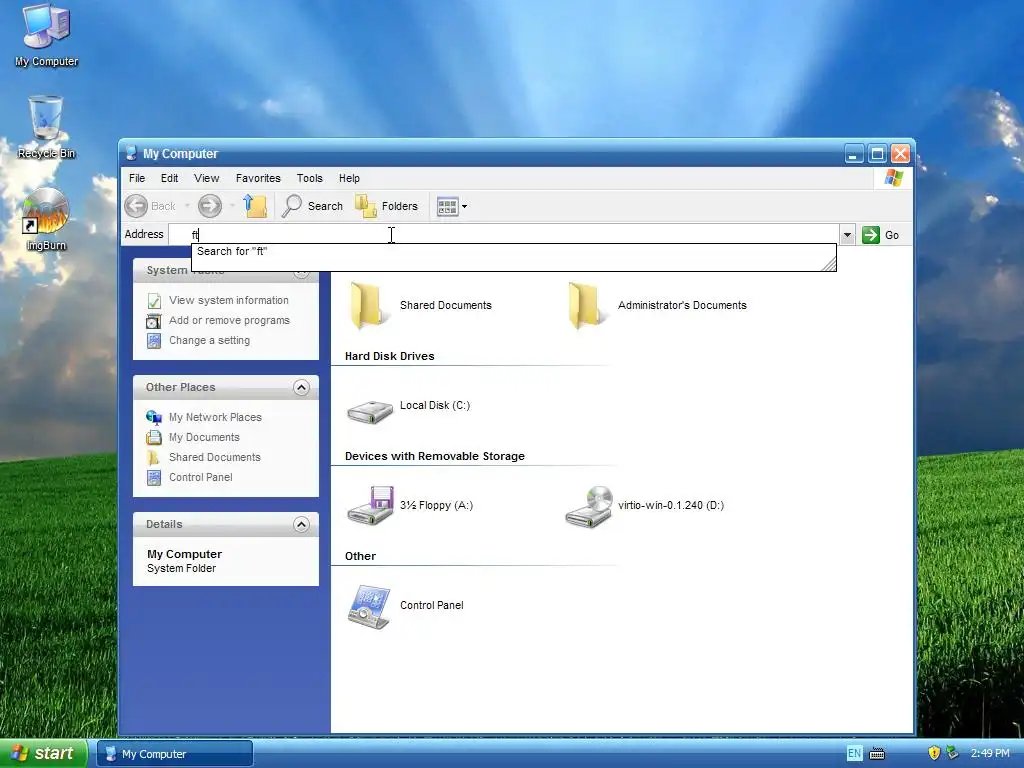The image size is (1024, 768).
Task: Open Shared Documents sidebar link
Action: tap(215, 457)
